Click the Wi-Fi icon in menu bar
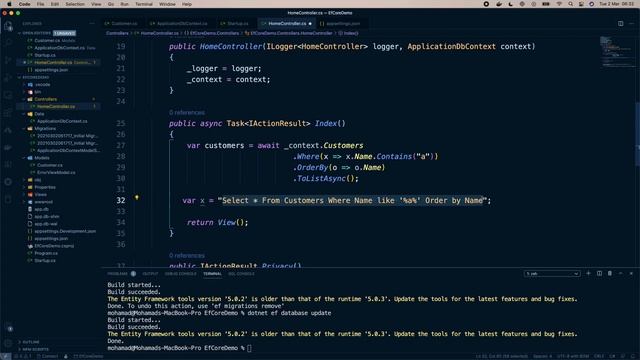This screenshot has width=640, height=360. [x=559, y=4]
